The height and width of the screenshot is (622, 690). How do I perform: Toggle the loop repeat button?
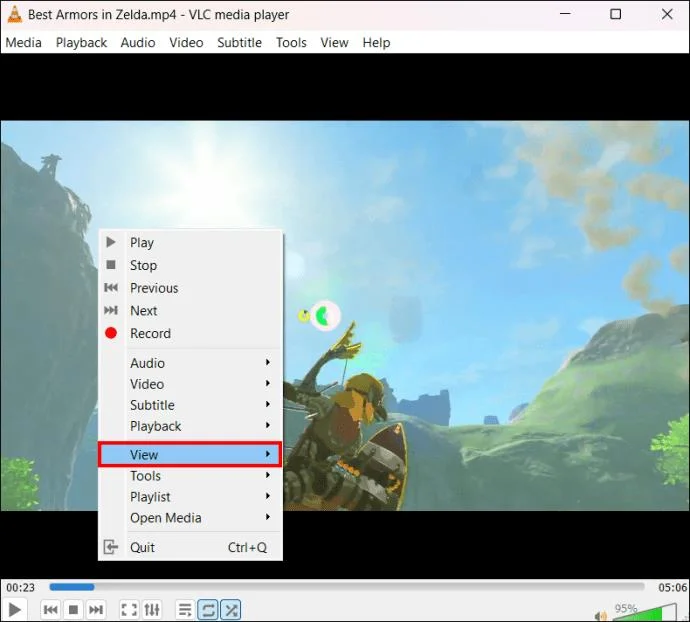click(x=208, y=610)
